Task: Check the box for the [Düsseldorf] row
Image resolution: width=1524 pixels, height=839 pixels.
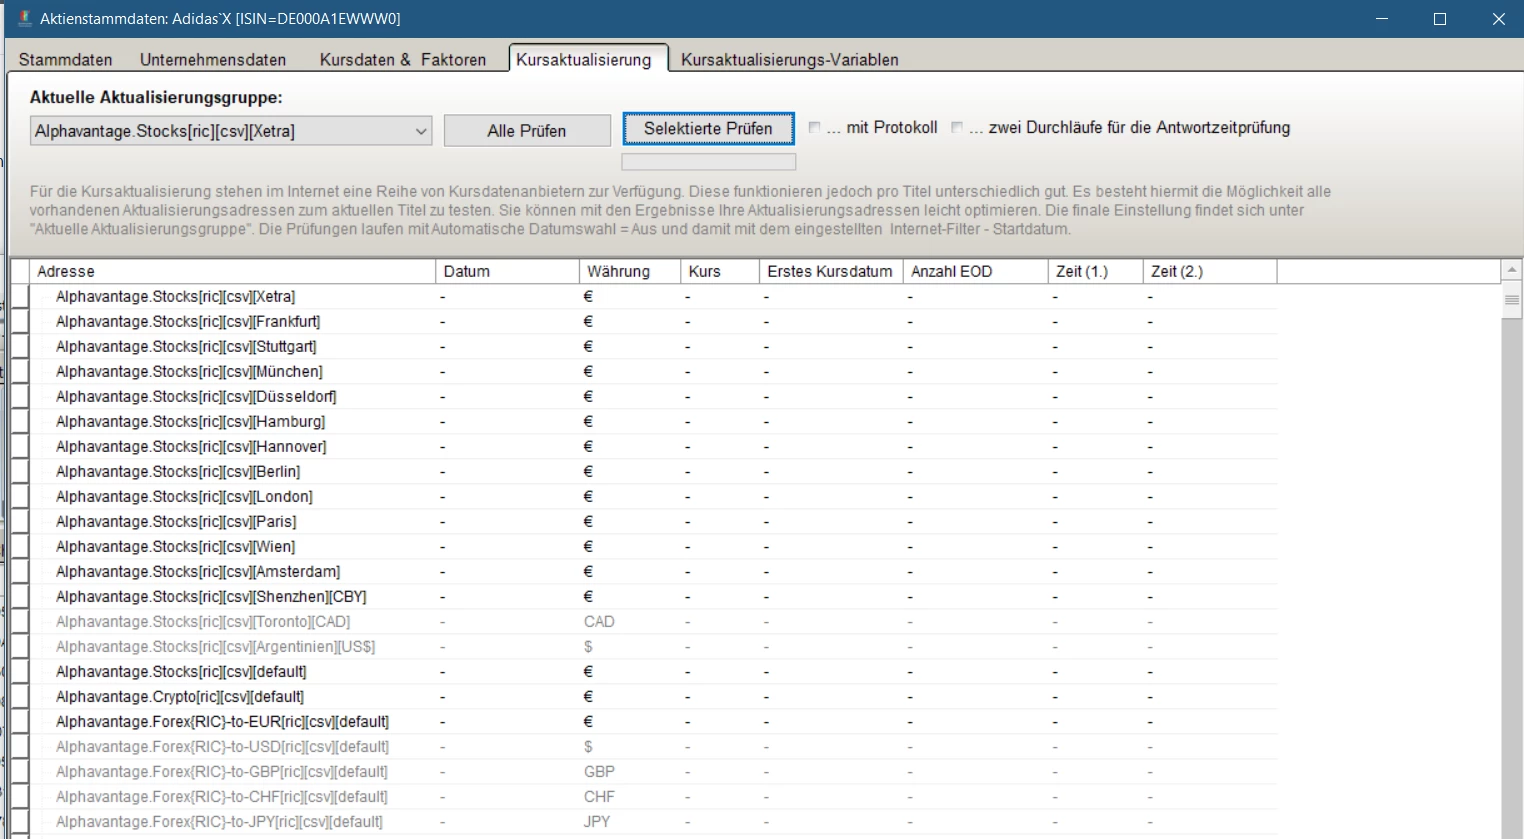Action: 20,396
